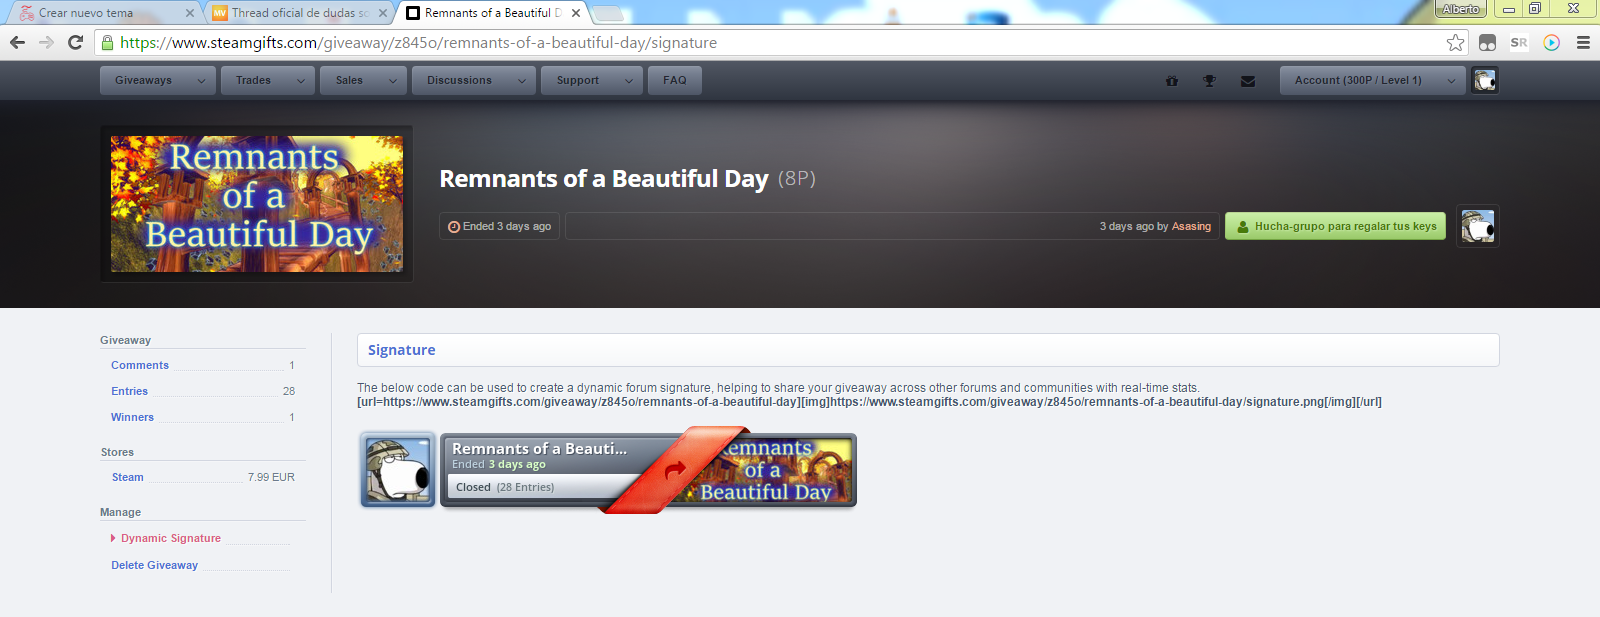Expand the Giveaways dropdown arrow

tap(201, 80)
